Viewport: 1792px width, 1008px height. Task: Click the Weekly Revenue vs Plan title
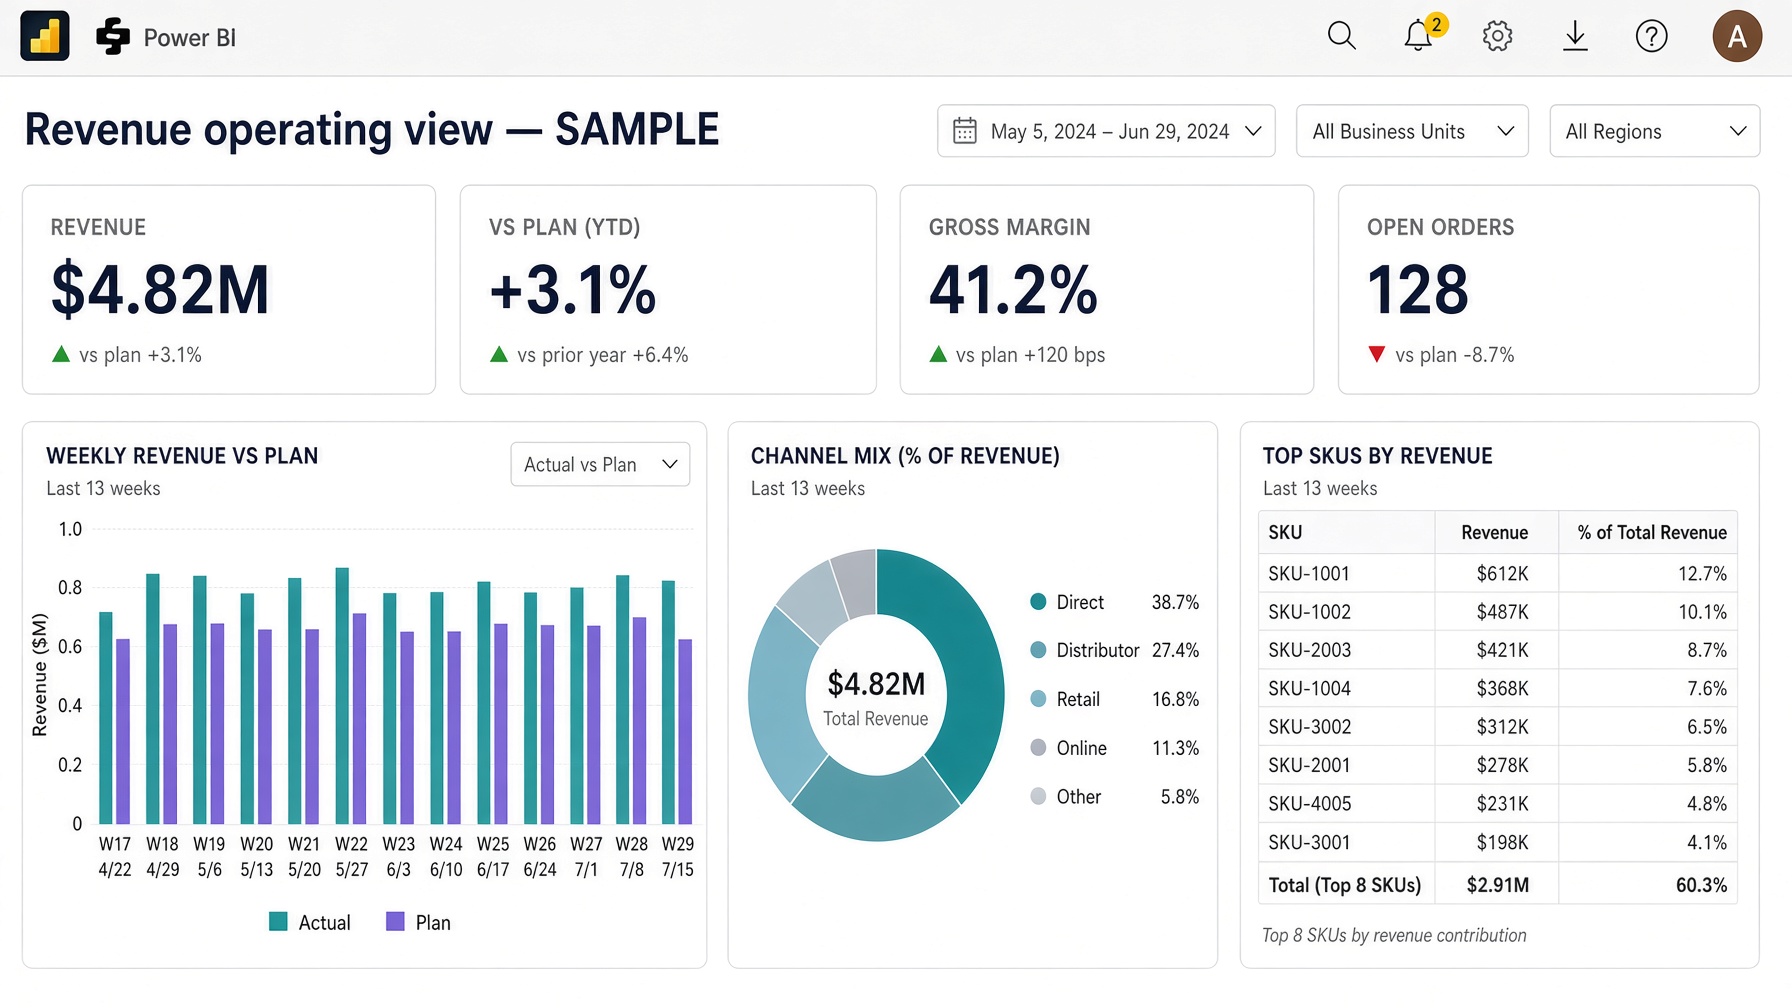(x=182, y=456)
